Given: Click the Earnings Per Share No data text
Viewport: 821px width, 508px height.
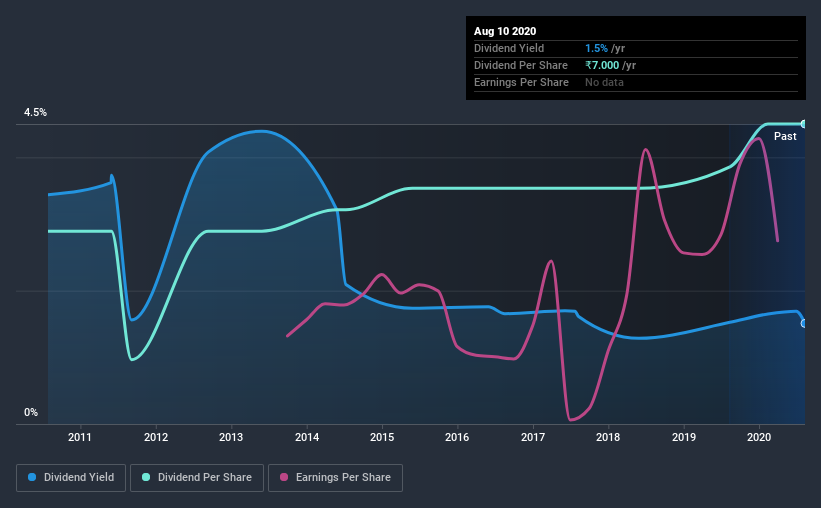Looking at the screenshot, I should pyautogui.click(x=604, y=82).
